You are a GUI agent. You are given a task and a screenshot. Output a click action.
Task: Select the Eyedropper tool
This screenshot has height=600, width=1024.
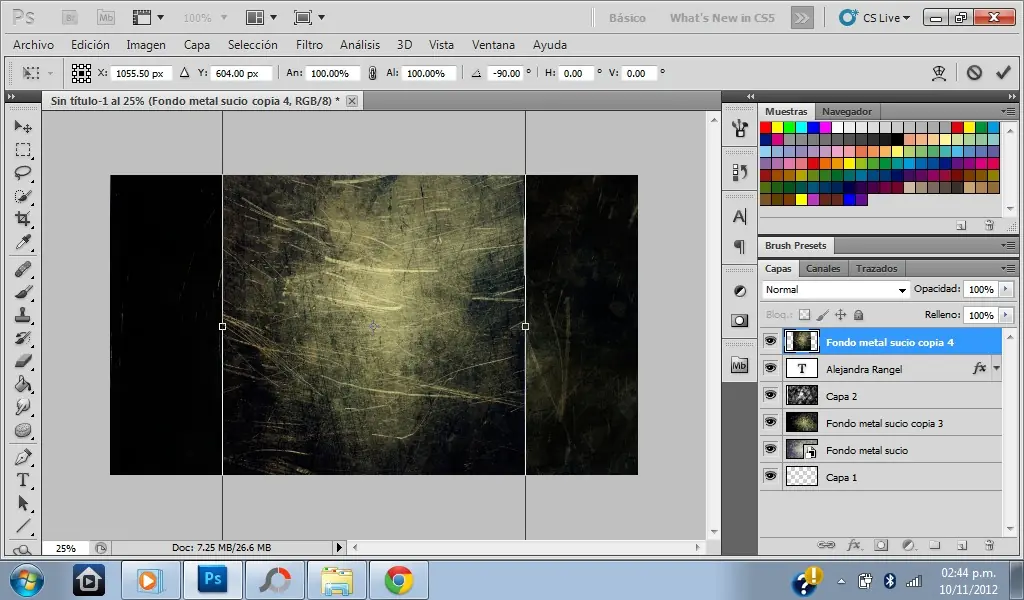(x=23, y=243)
